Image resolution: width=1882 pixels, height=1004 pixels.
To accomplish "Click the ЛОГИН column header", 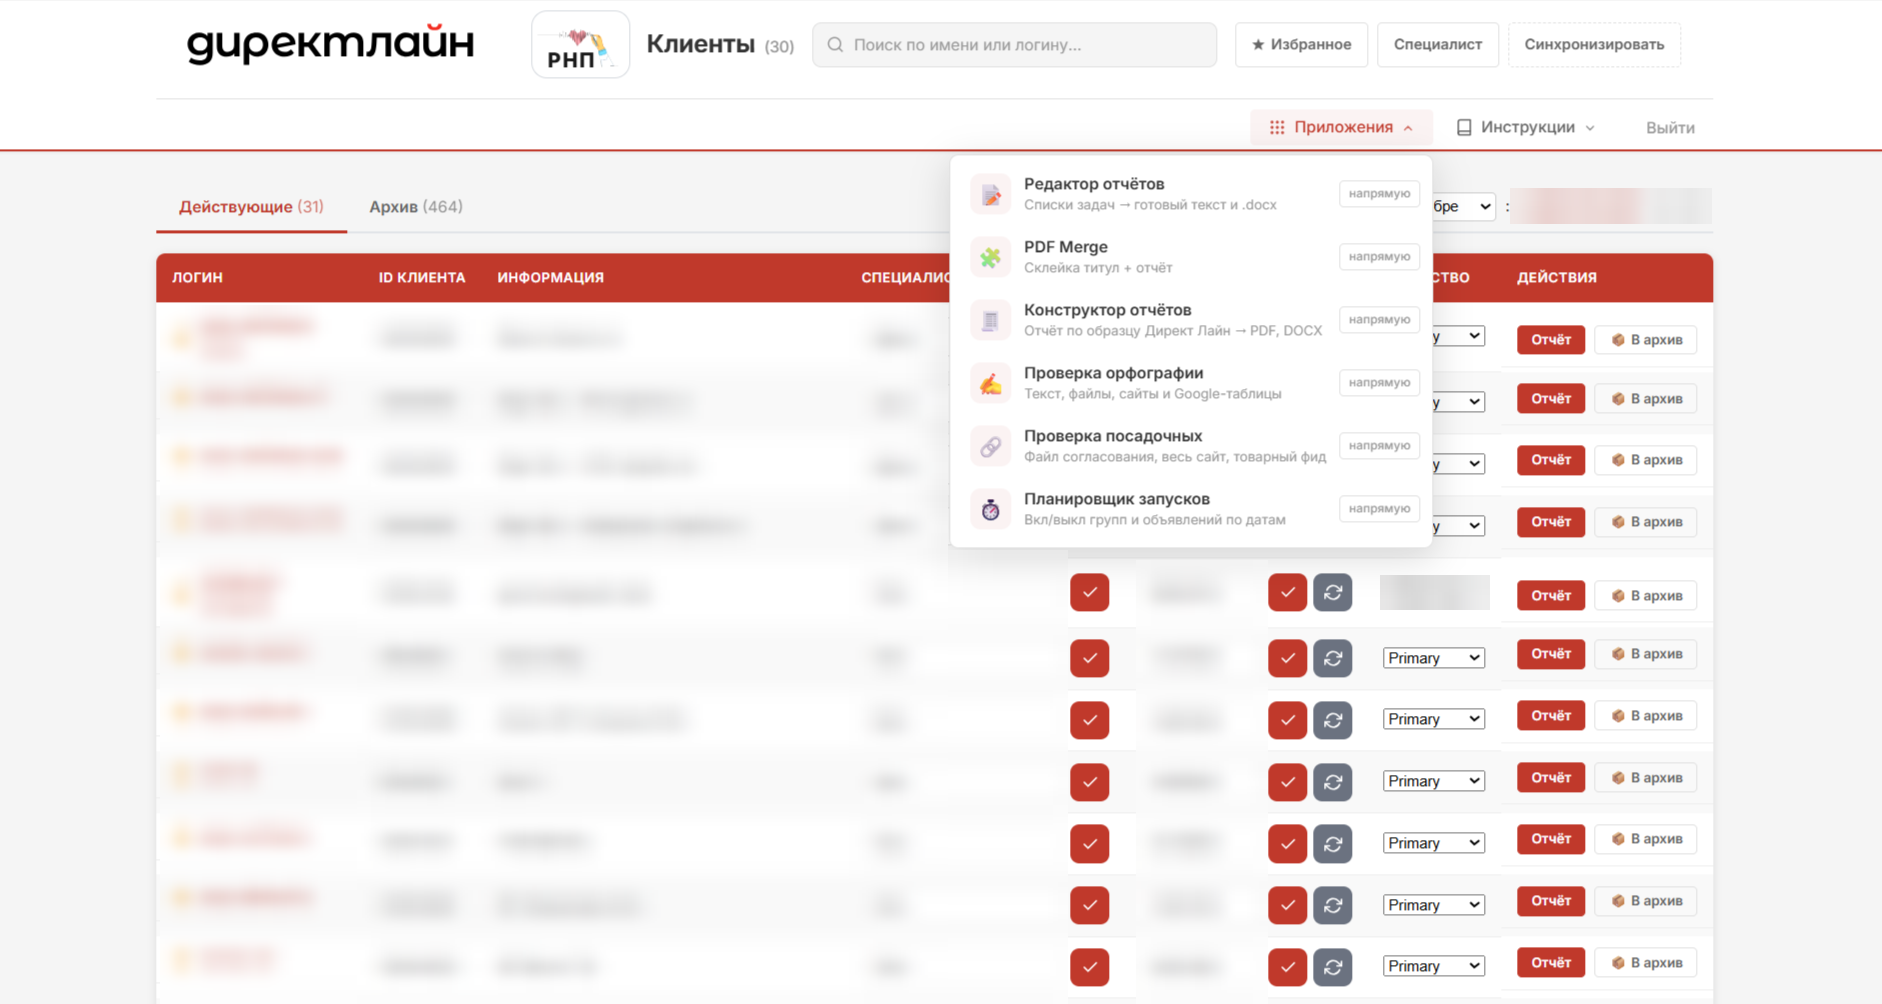I will tap(197, 278).
